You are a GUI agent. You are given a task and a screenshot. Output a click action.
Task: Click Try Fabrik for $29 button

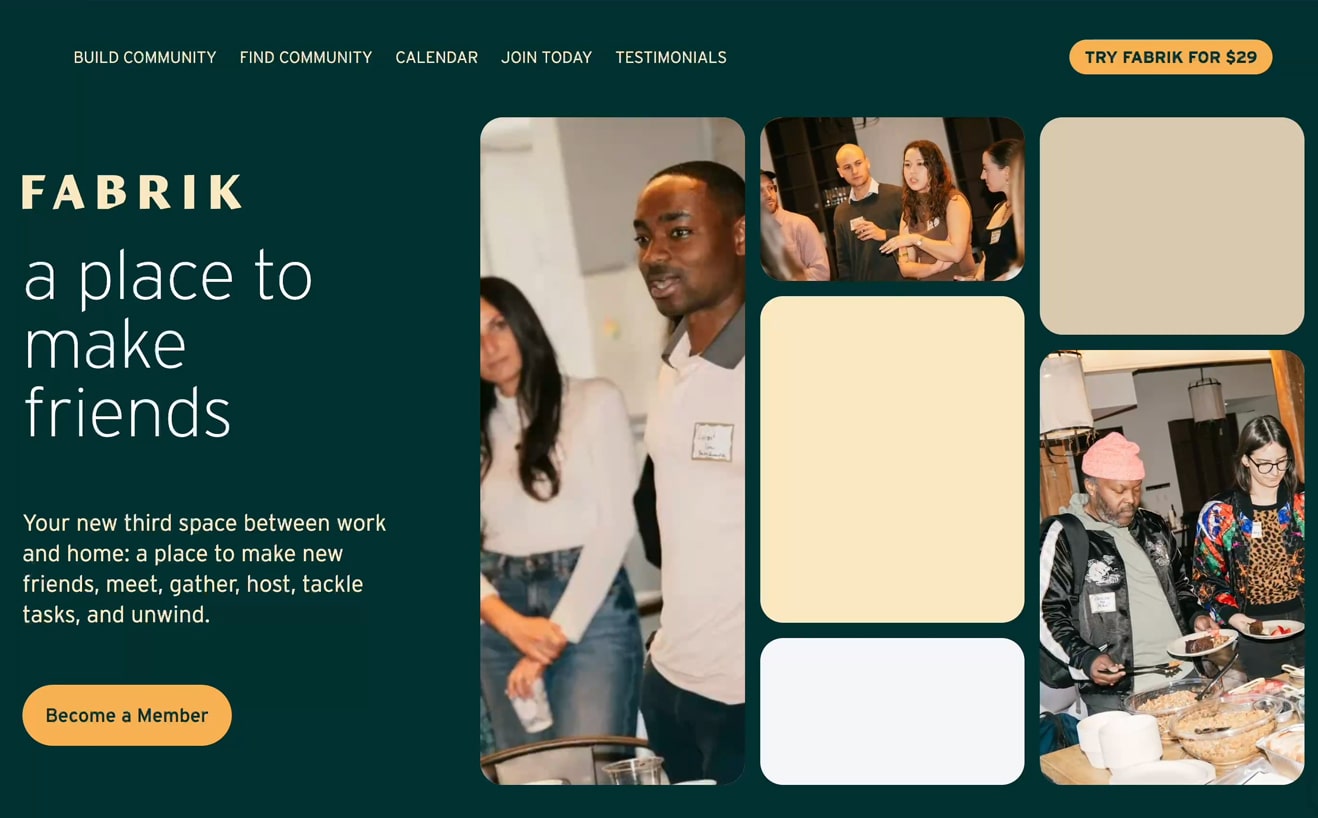point(1171,57)
